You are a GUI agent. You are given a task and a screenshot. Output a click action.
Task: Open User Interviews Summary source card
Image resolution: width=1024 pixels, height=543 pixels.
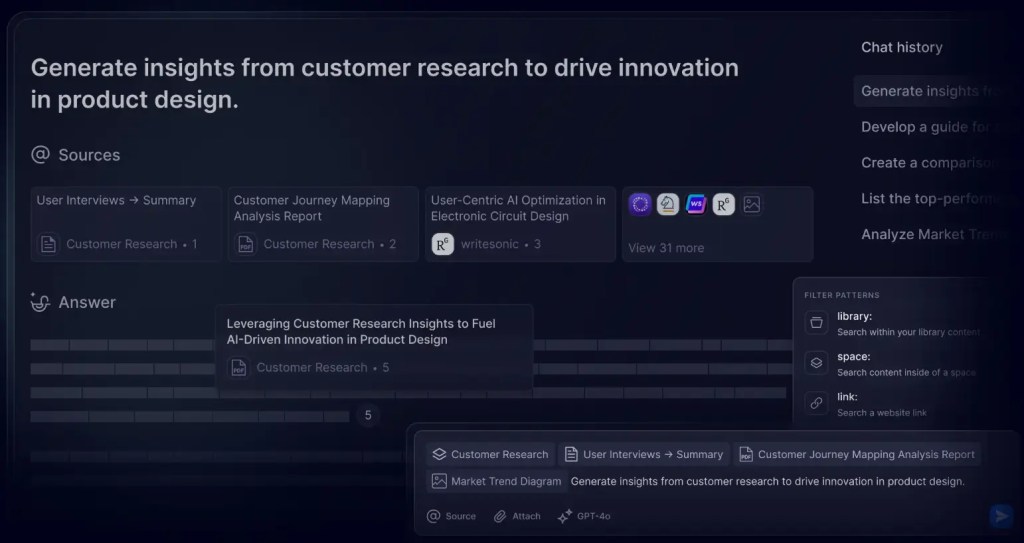(x=126, y=223)
